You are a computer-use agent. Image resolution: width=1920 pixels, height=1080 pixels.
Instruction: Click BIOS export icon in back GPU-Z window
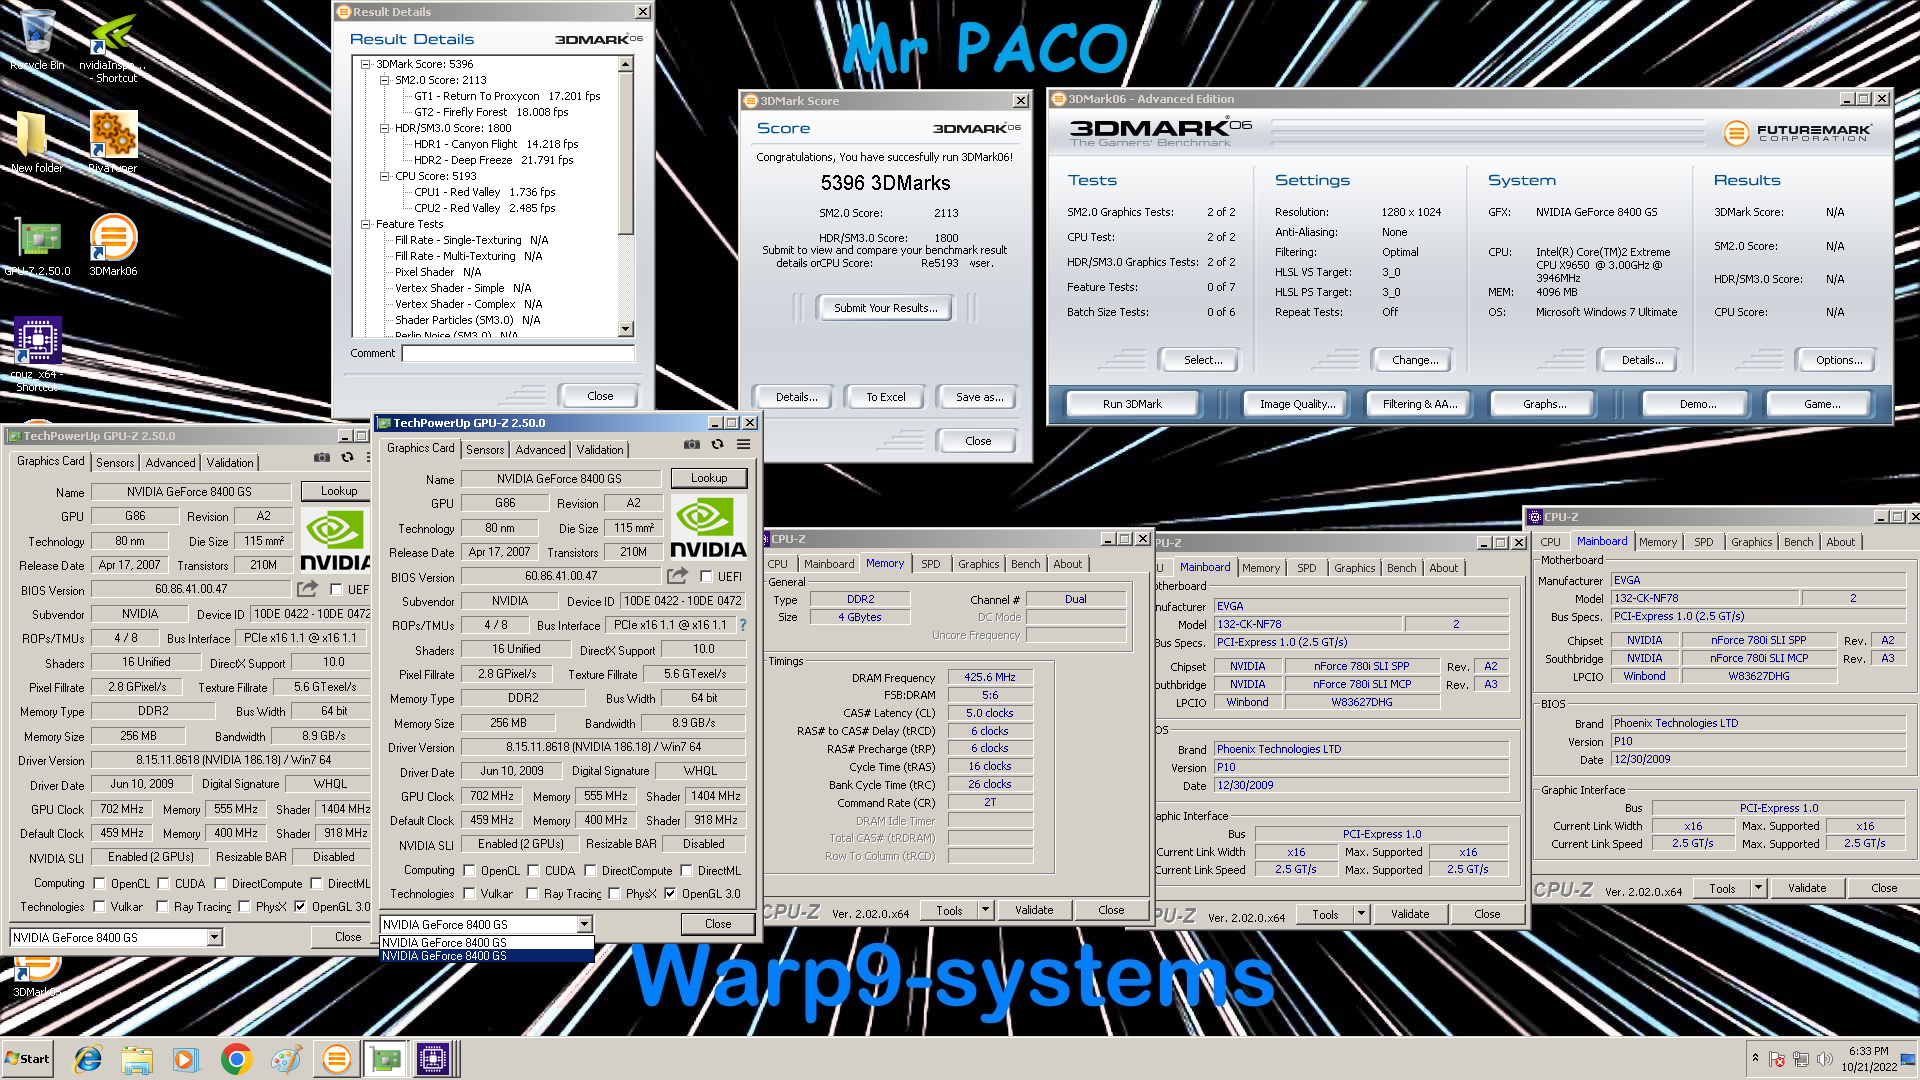[307, 589]
